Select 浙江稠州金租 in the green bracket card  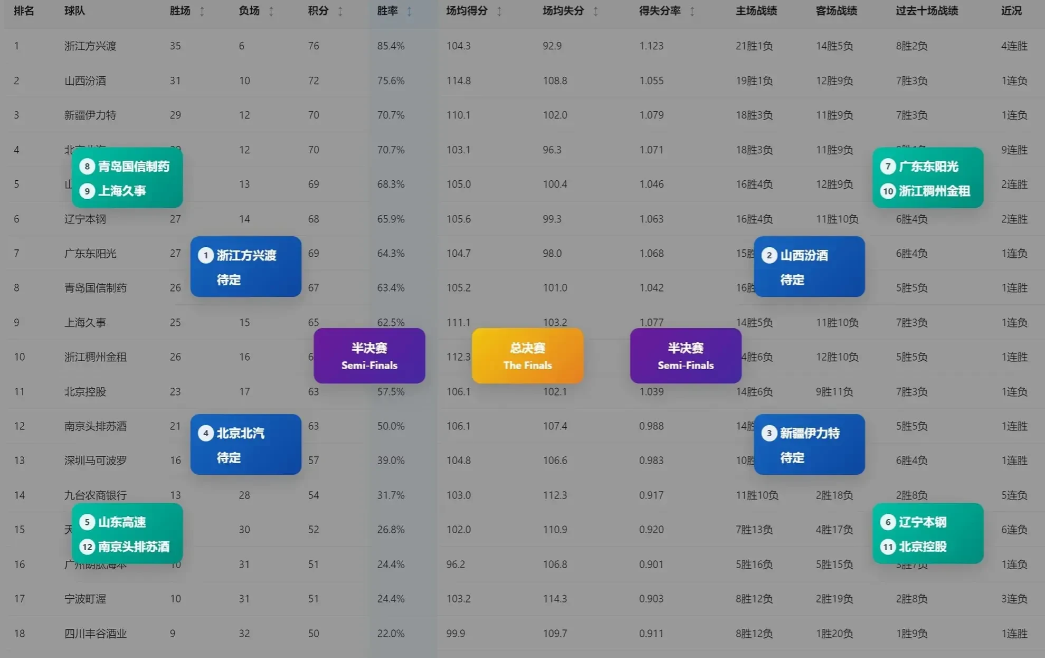(934, 191)
